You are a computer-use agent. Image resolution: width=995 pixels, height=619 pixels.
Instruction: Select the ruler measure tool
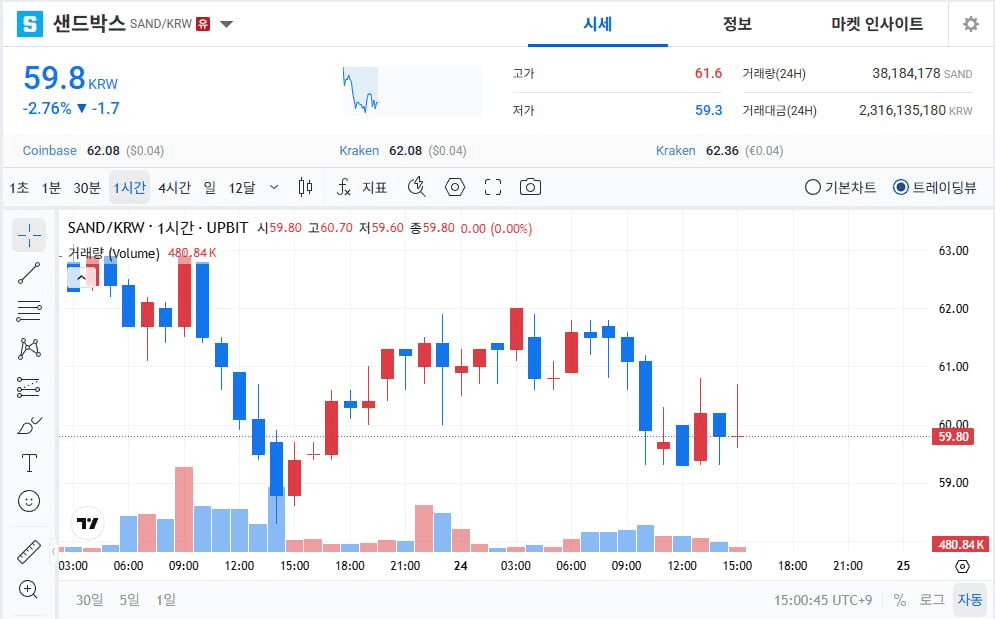29,552
